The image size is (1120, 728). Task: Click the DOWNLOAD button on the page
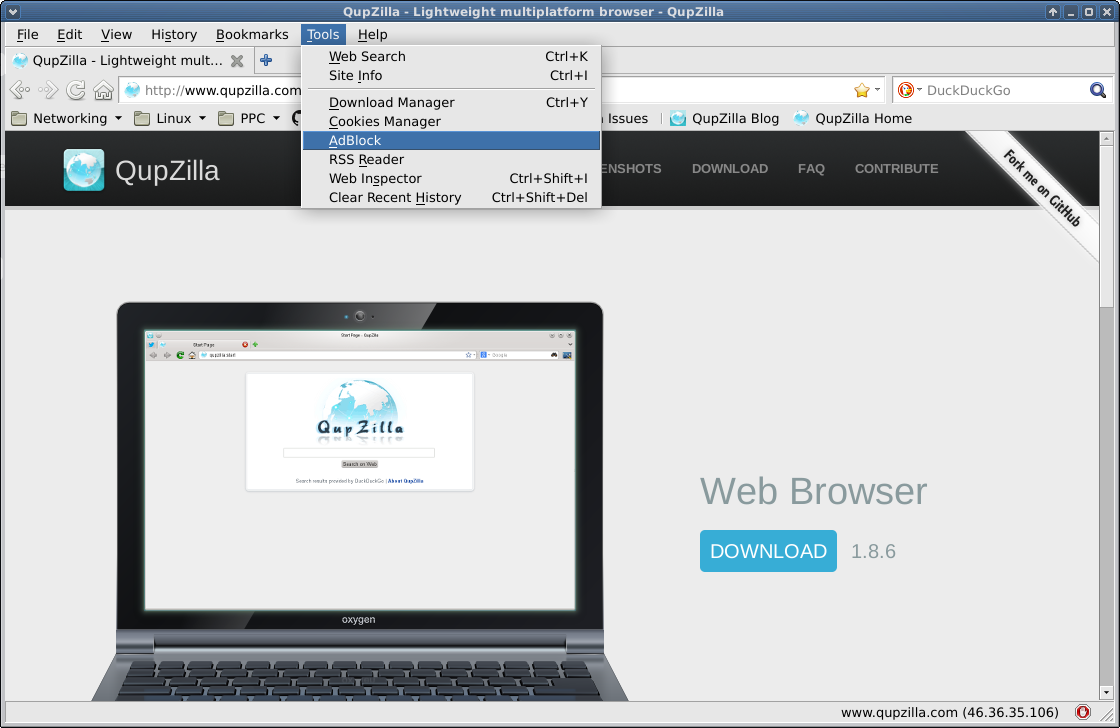pyautogui.click(x=768, y=551)
